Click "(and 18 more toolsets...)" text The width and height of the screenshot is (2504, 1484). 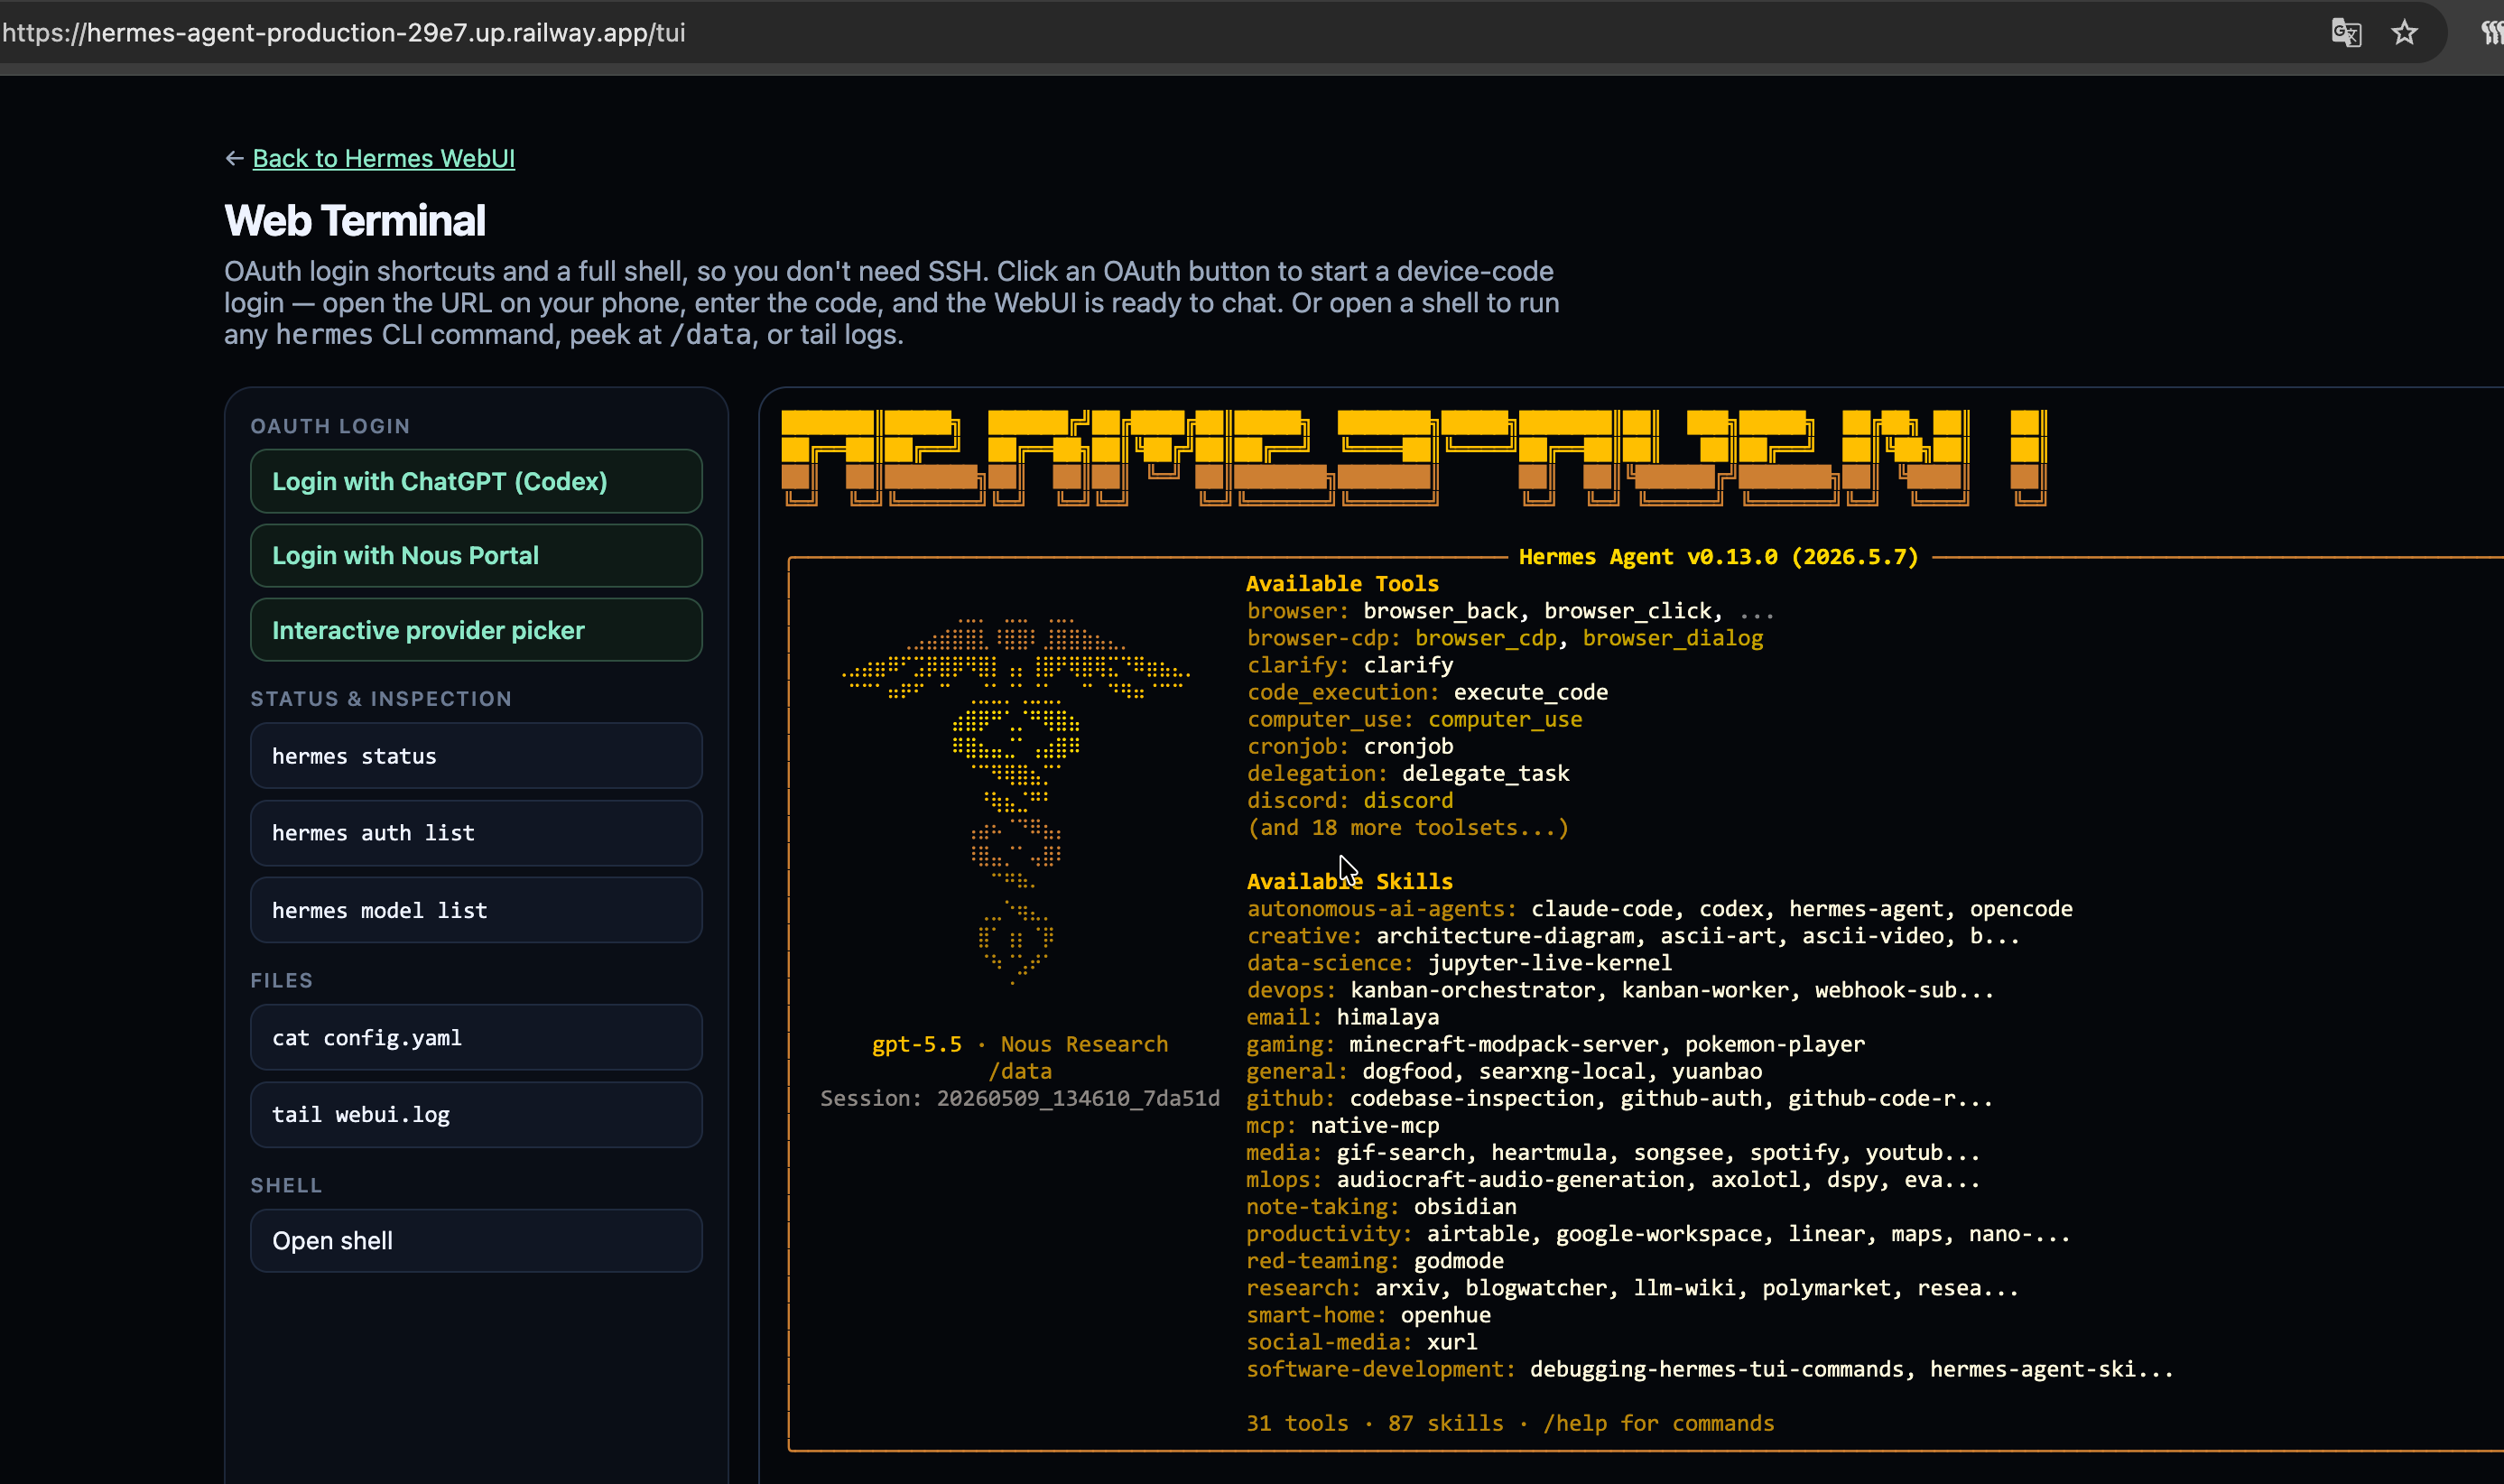pos(1408,828)
